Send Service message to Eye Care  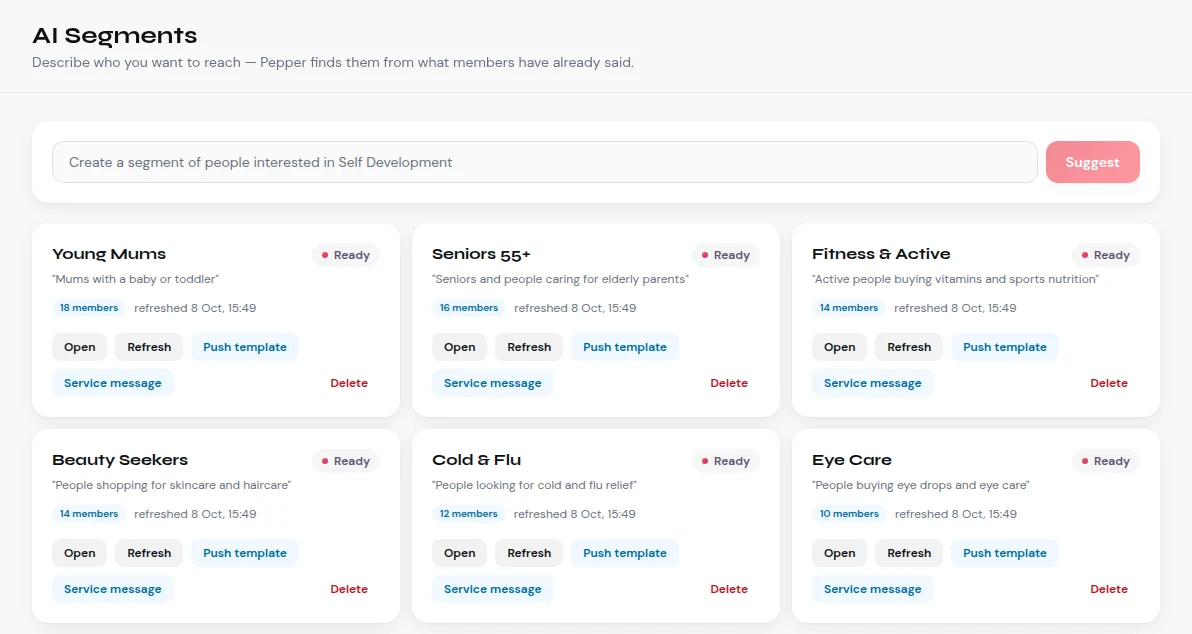coord(873,589)
